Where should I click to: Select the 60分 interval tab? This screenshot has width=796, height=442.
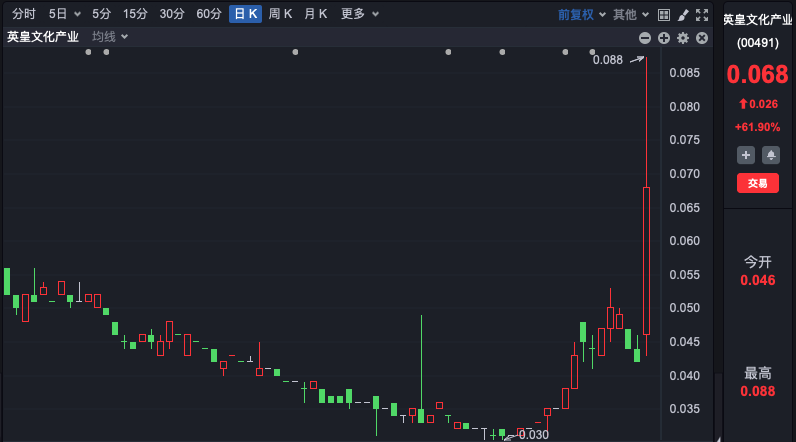tap(209, 14)
